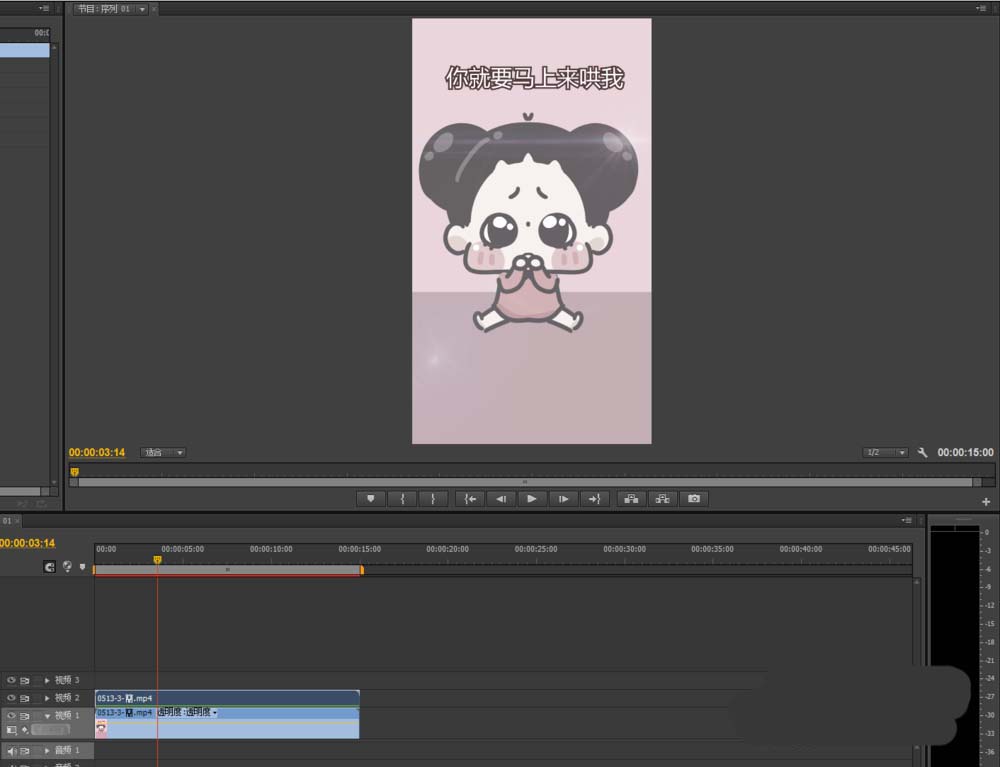
Task: Toggle sync lock on 音频 1 track
Action: click(x=25, y=751)
